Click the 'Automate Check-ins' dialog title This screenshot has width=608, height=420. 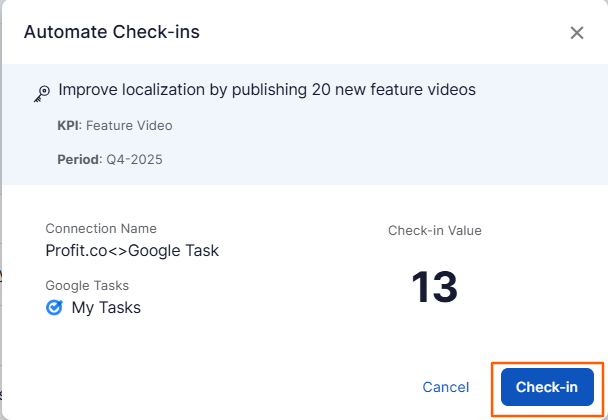[x=112, y=32]
